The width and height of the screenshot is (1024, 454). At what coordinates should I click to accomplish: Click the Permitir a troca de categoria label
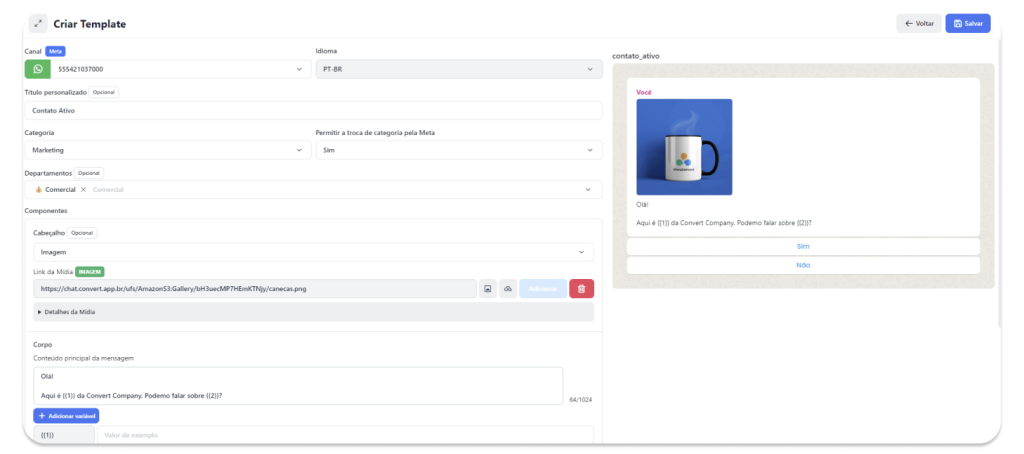(376, 133)
